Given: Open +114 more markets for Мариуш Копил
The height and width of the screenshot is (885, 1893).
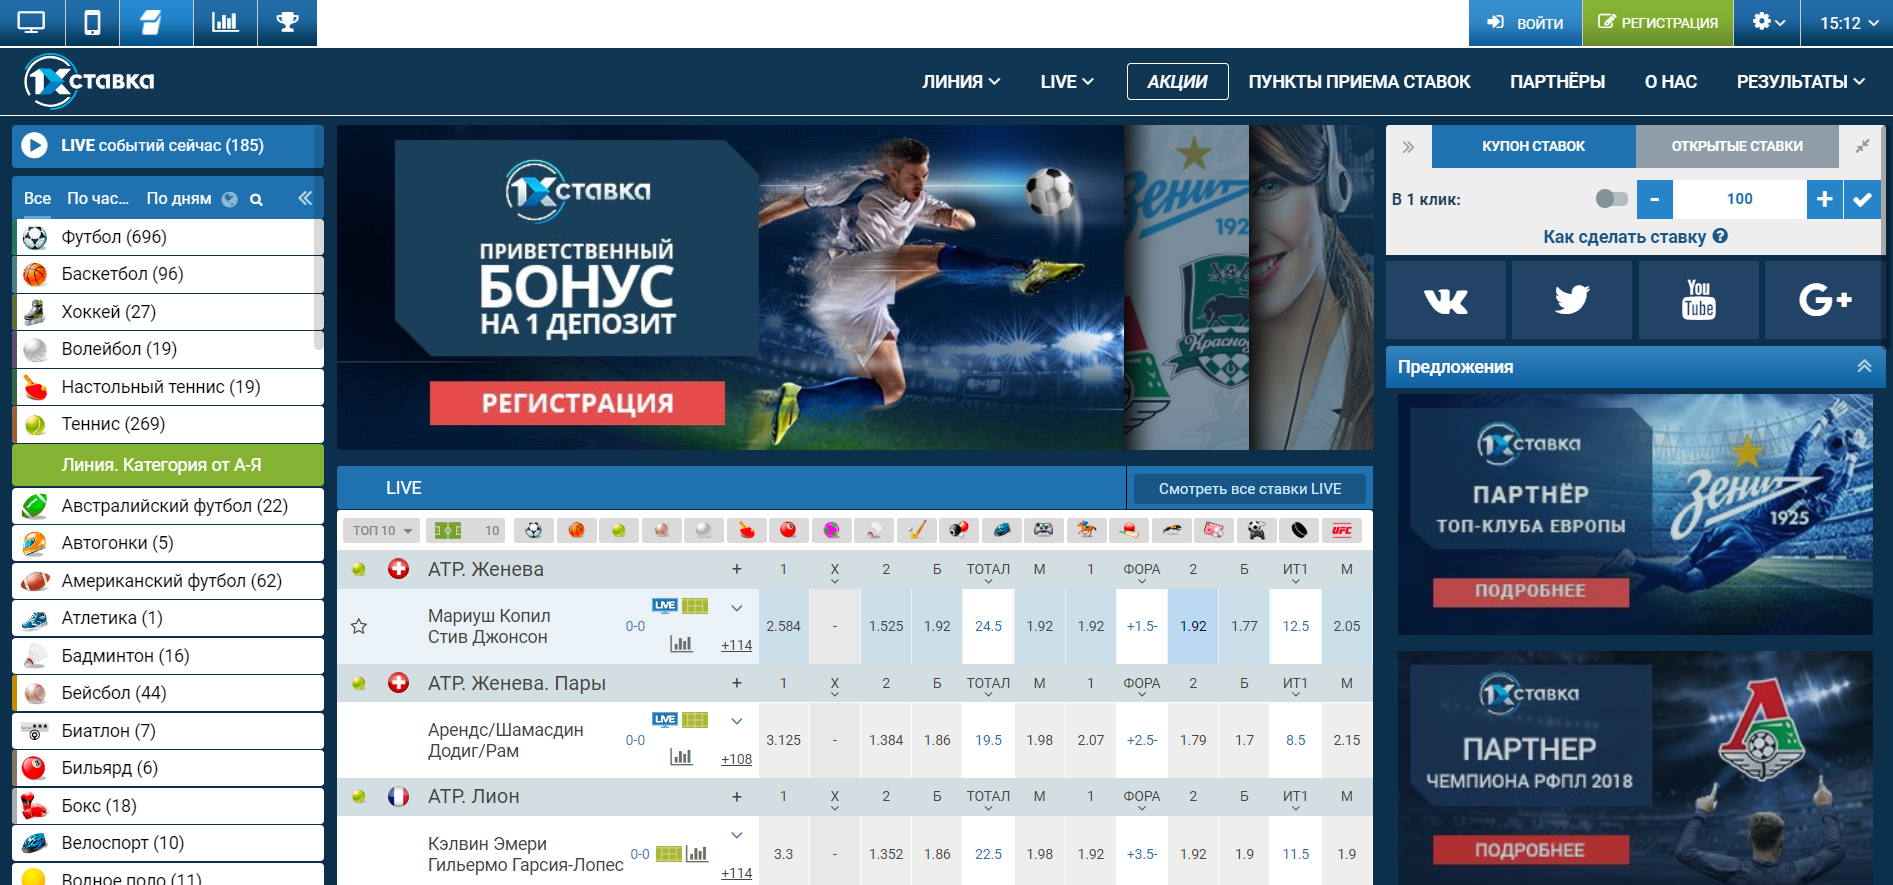Looking at the screenshot, I should coord(736,646).
